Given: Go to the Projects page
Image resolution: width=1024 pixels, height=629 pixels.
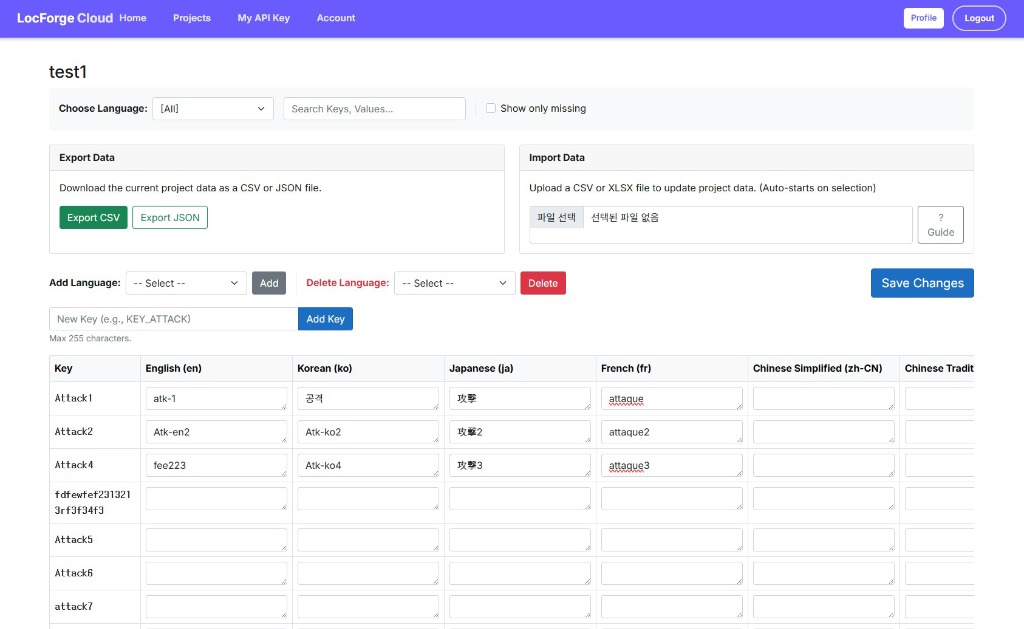Looking at the screenshot, I should point(191,17).
